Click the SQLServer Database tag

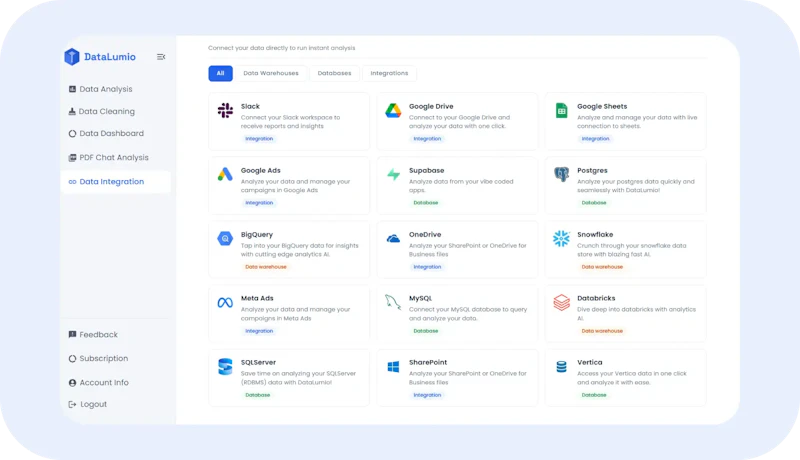(x=258, y=395)
